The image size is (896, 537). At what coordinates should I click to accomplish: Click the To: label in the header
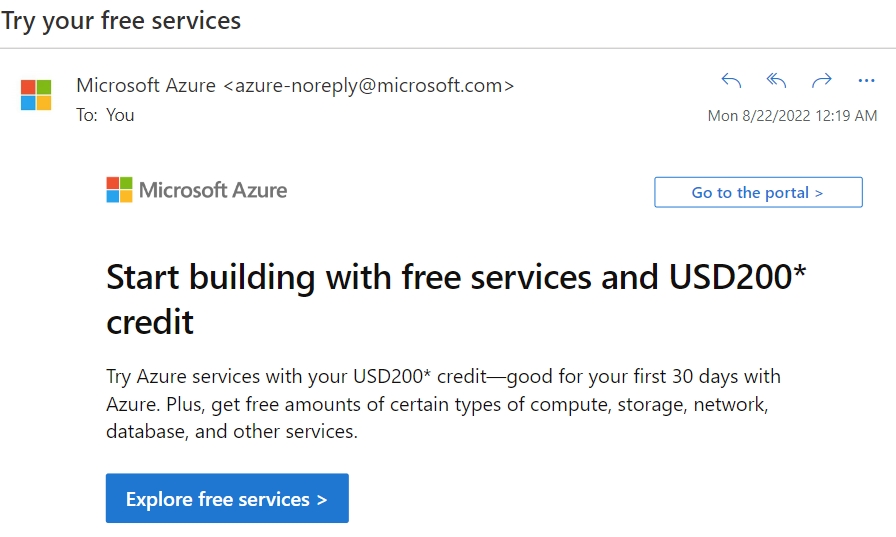(x=87, y=115)
